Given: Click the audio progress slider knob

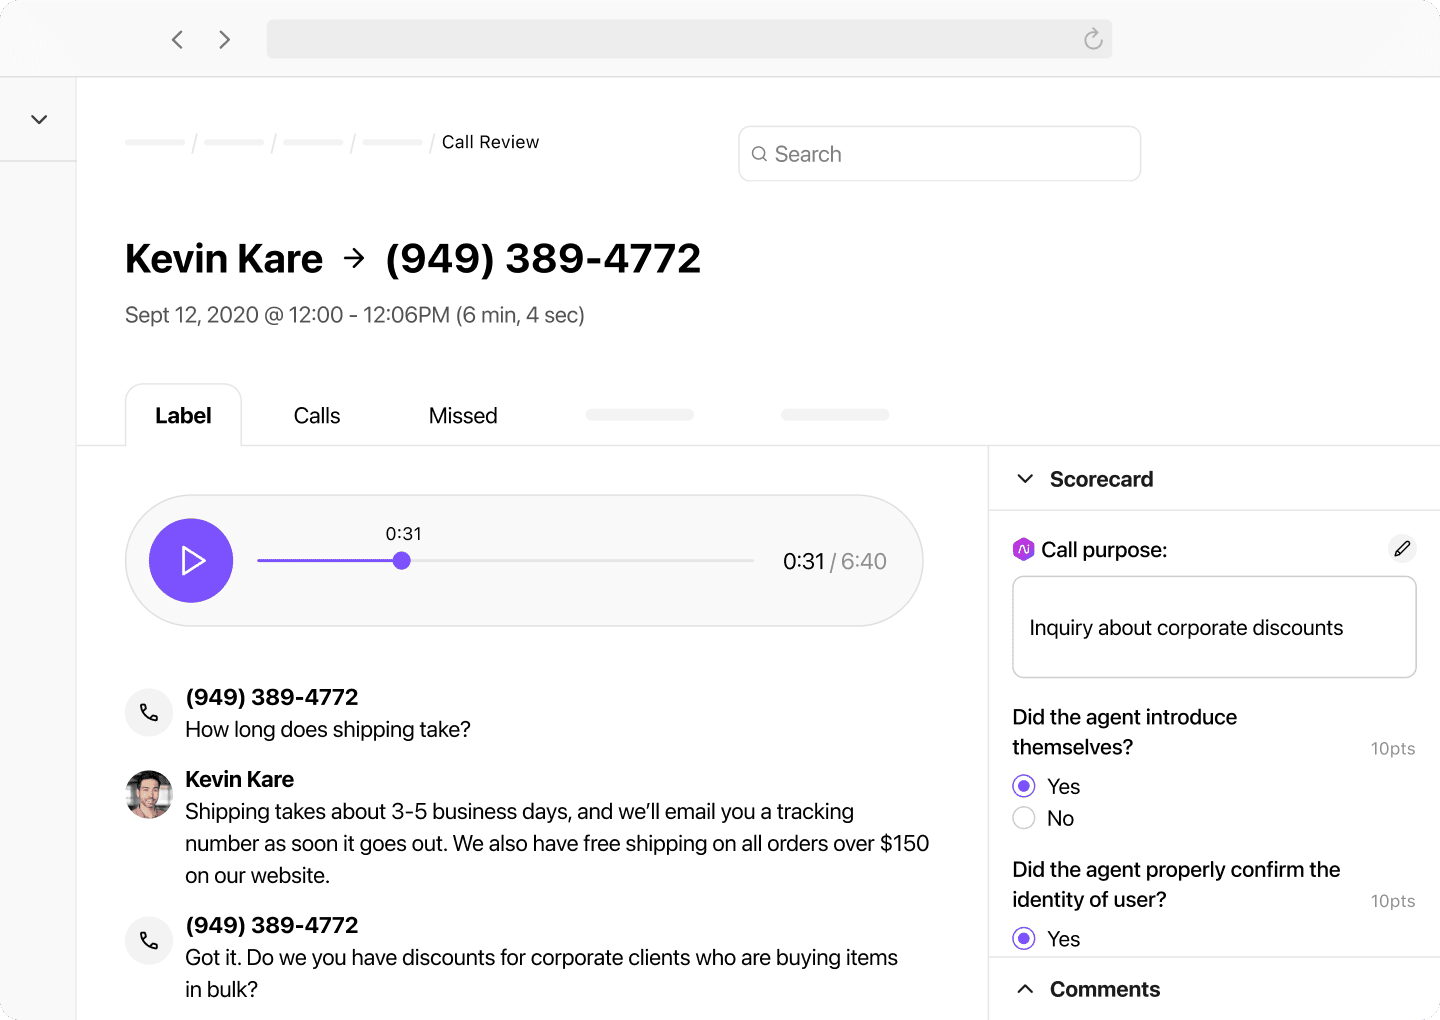Looking at the screenshot, I should 401,561.
